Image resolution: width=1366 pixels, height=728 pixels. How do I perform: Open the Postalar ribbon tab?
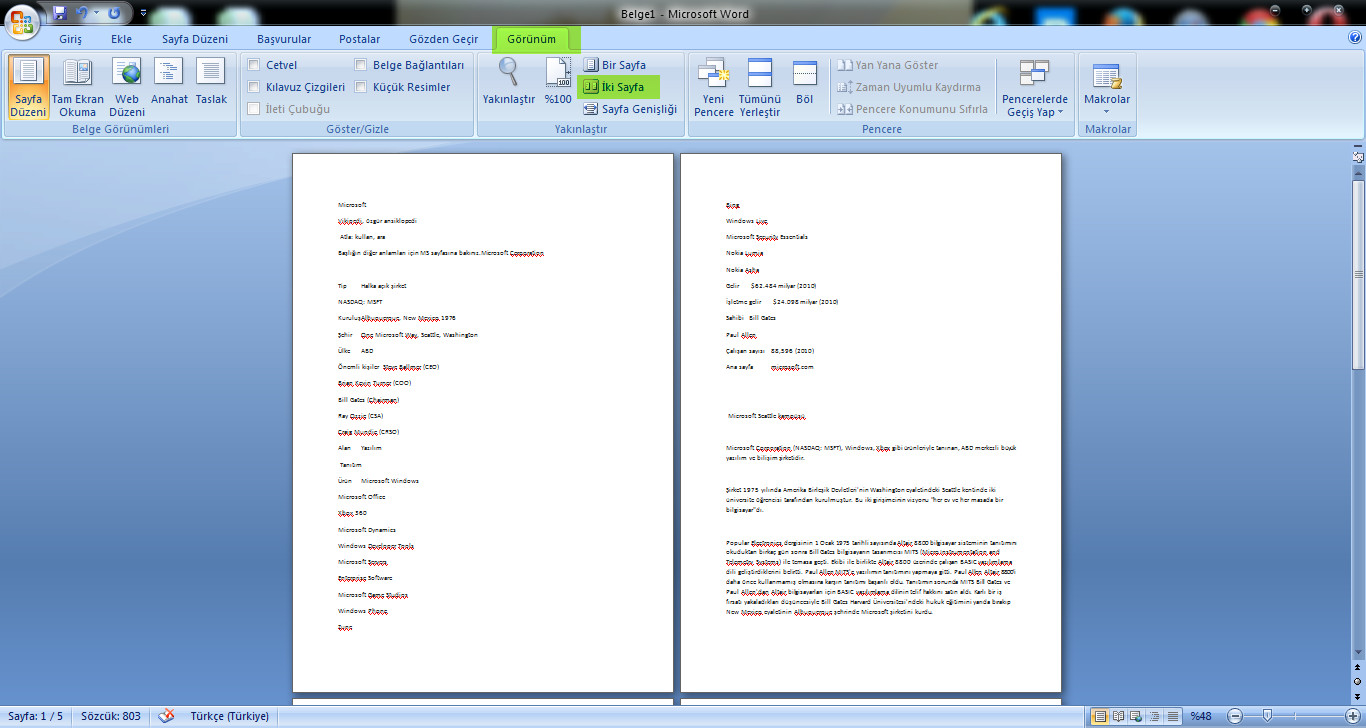tap(360, 39)
